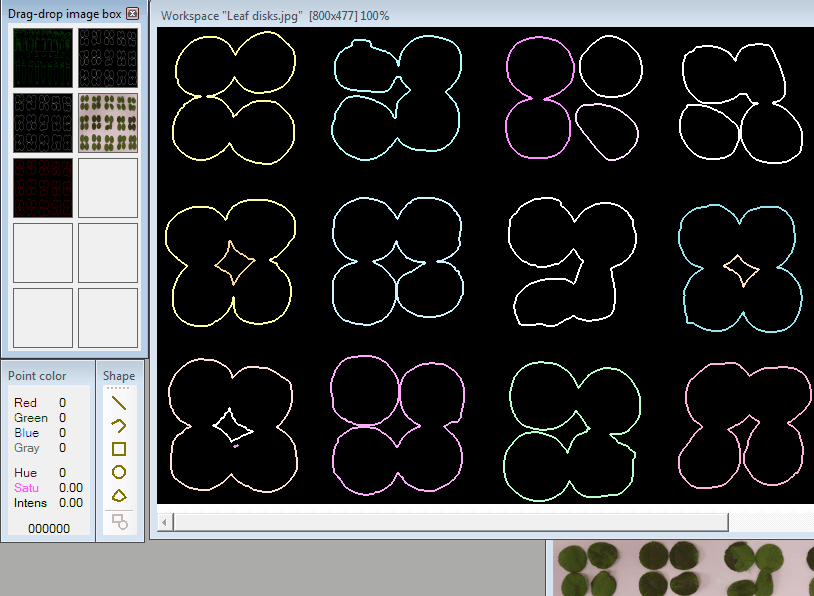Select the polygon shape tool
This screenshot has width=814, height=596.
pos(119,496)
